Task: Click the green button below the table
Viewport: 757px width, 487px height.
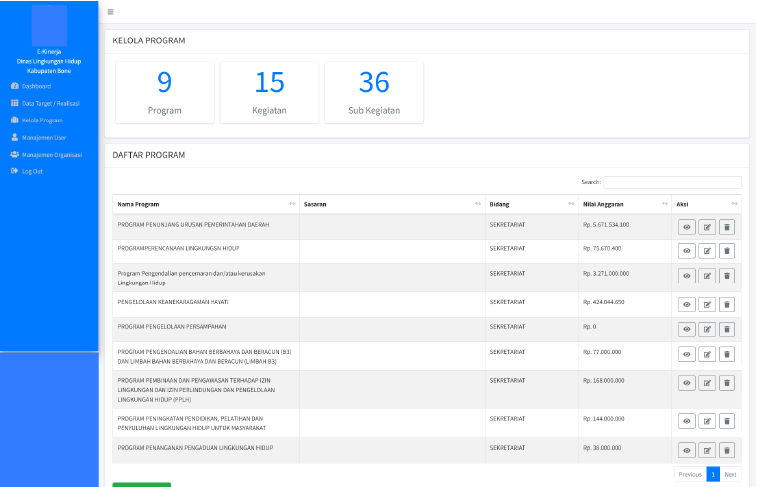Action: click(x=141, y=485)
